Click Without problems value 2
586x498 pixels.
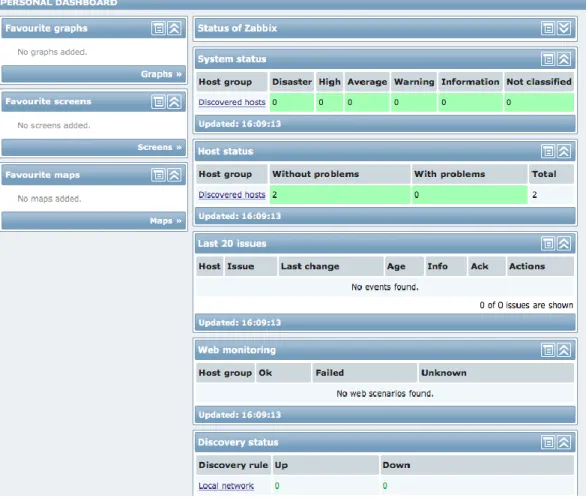click(340, 195)
